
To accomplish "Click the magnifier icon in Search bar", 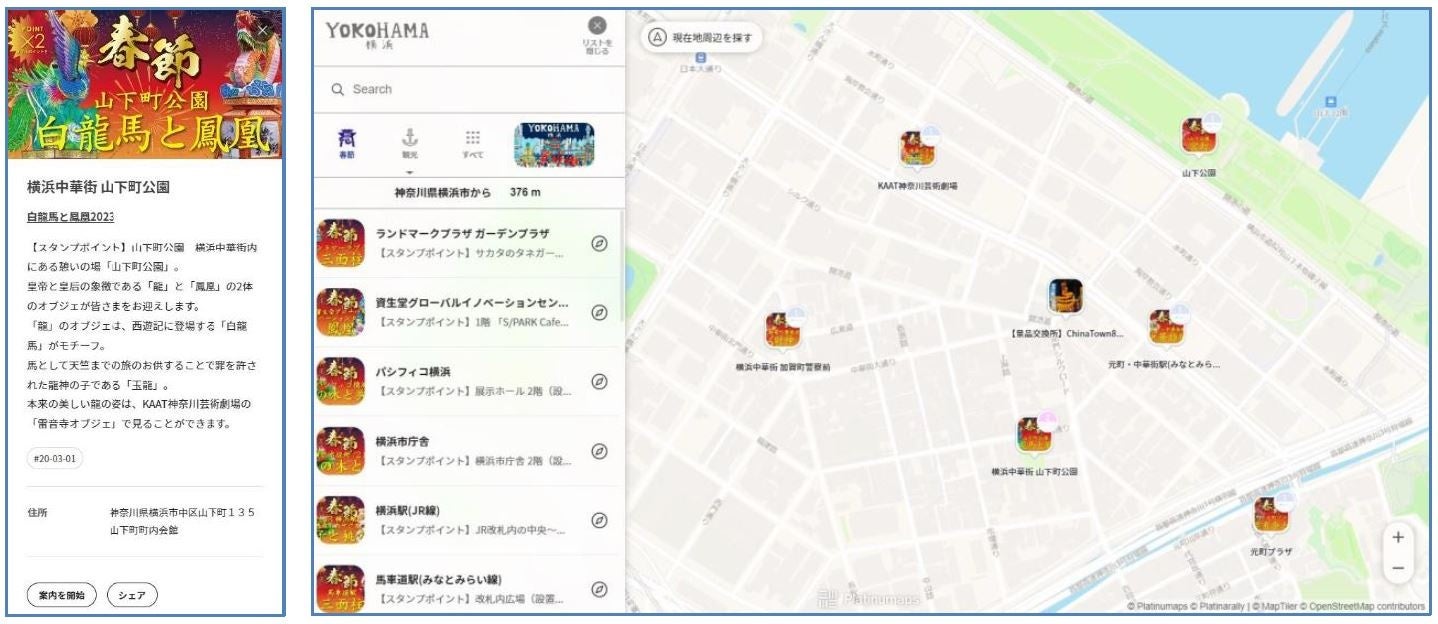I will pos(338,89).
